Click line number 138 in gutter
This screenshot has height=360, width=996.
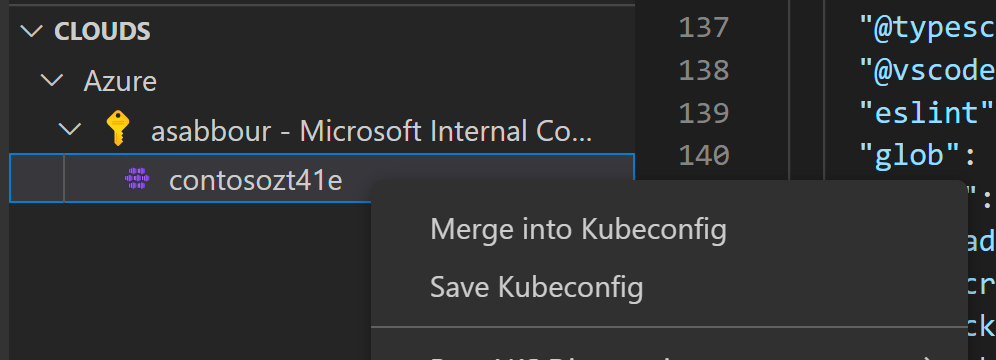tap(704, 70)
